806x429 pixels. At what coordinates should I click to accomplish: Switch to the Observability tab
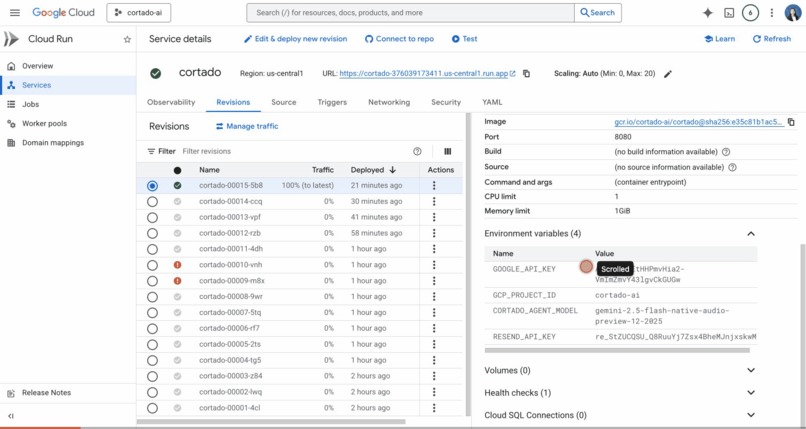click(x=171, y=102)
